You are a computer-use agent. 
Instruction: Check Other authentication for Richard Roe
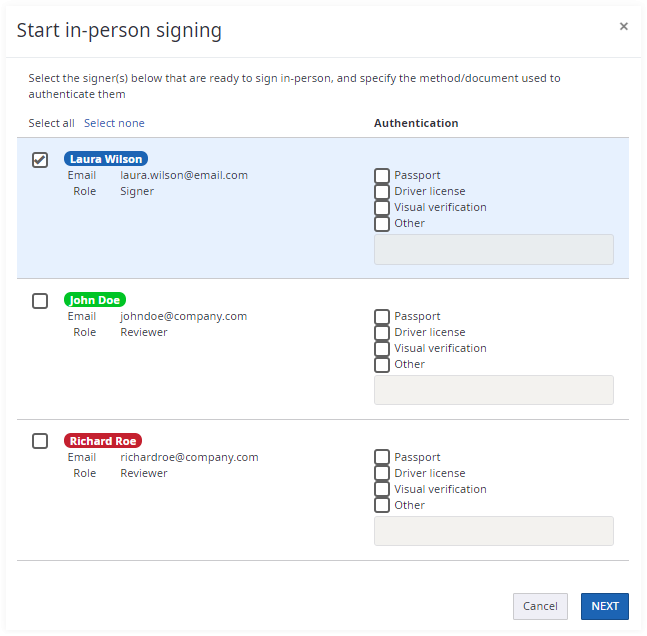[382, 506]
